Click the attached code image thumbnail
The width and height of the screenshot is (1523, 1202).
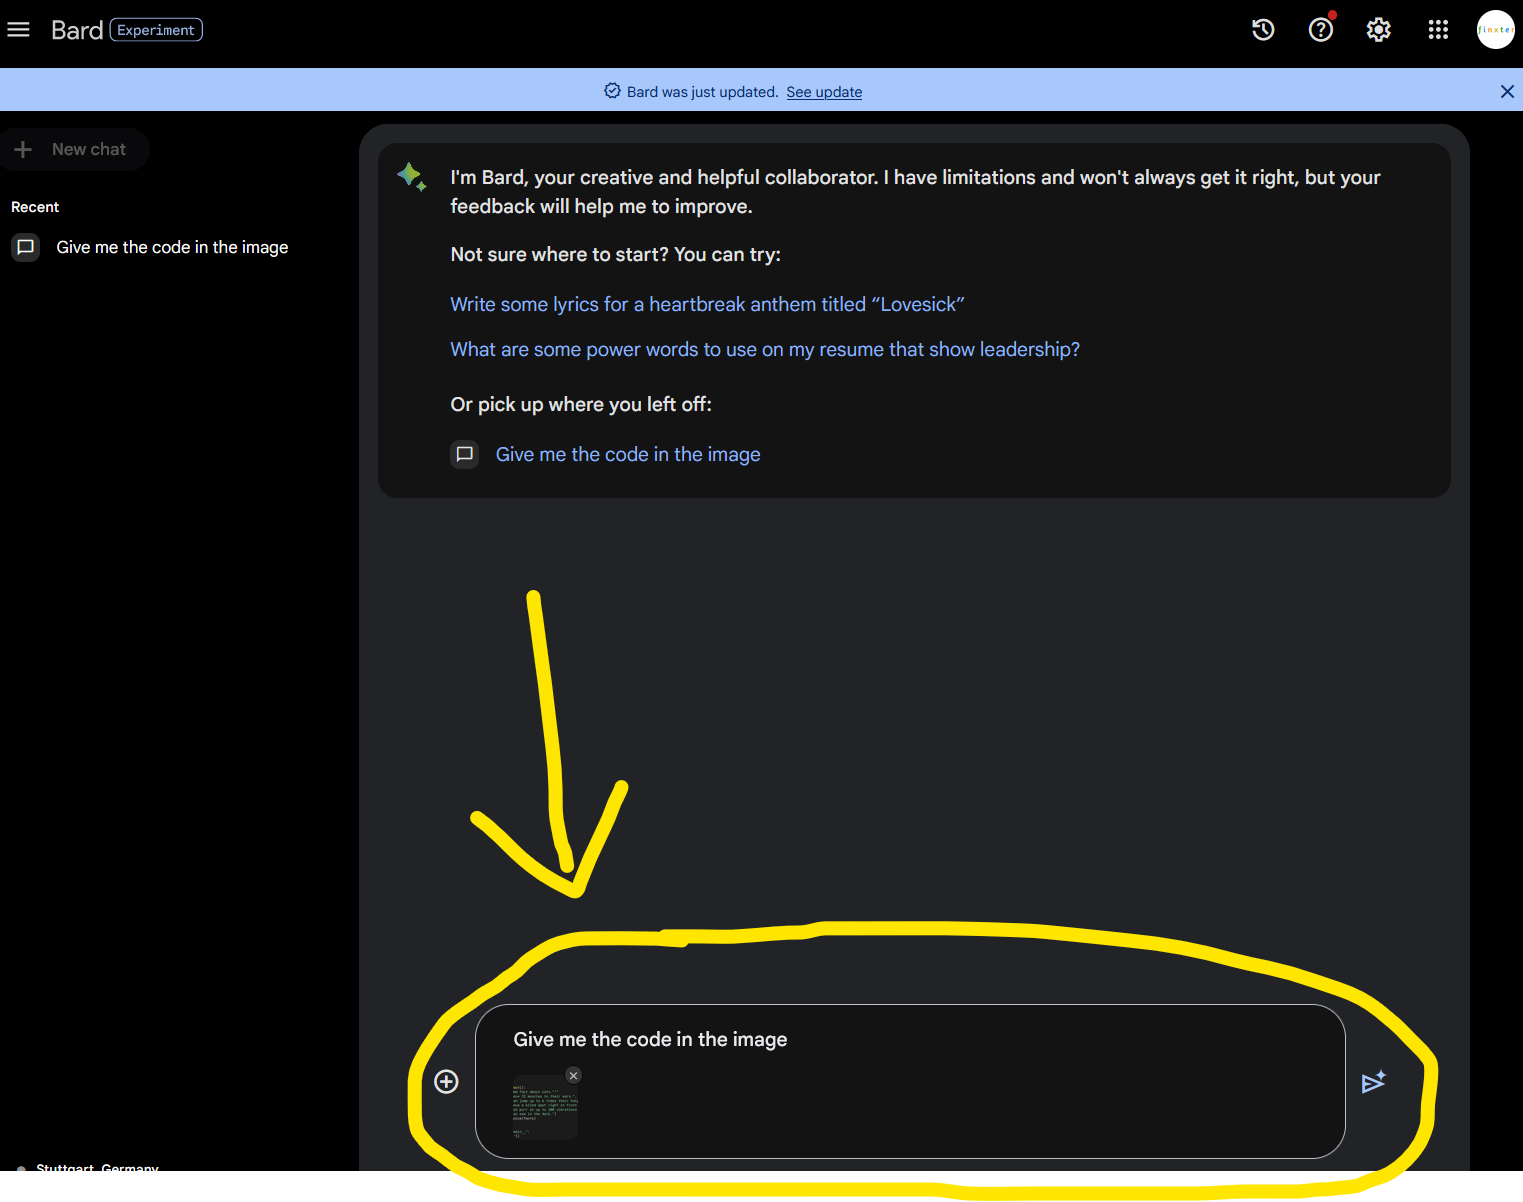[x=544, y=1110]
